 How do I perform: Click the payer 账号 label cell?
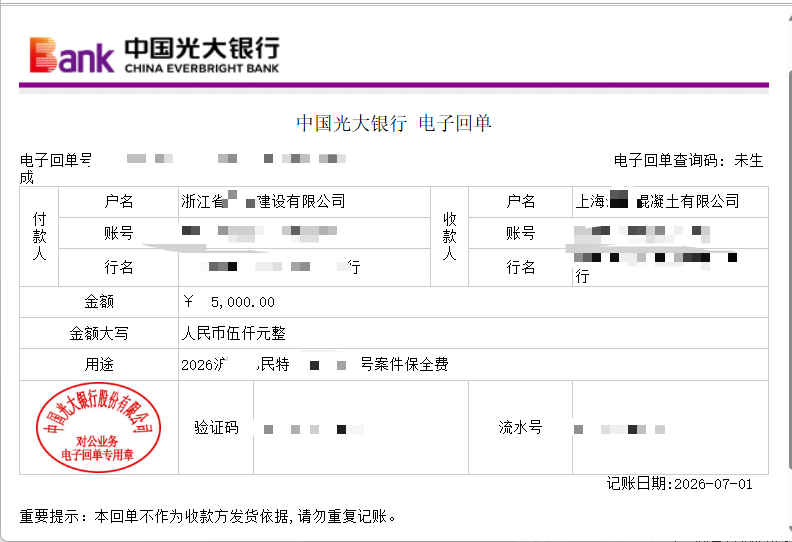(x=119, y=233)
